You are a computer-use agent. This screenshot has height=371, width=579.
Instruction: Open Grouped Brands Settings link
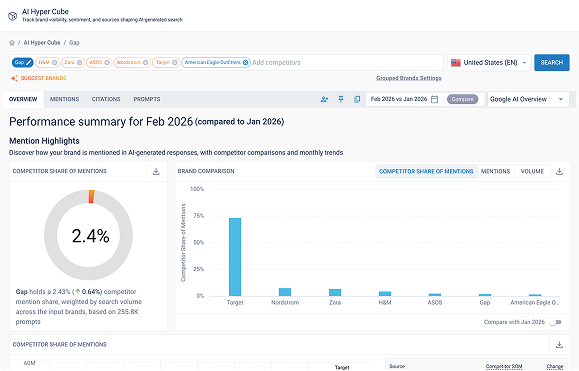pyautogui.click(x=409, y=78)
